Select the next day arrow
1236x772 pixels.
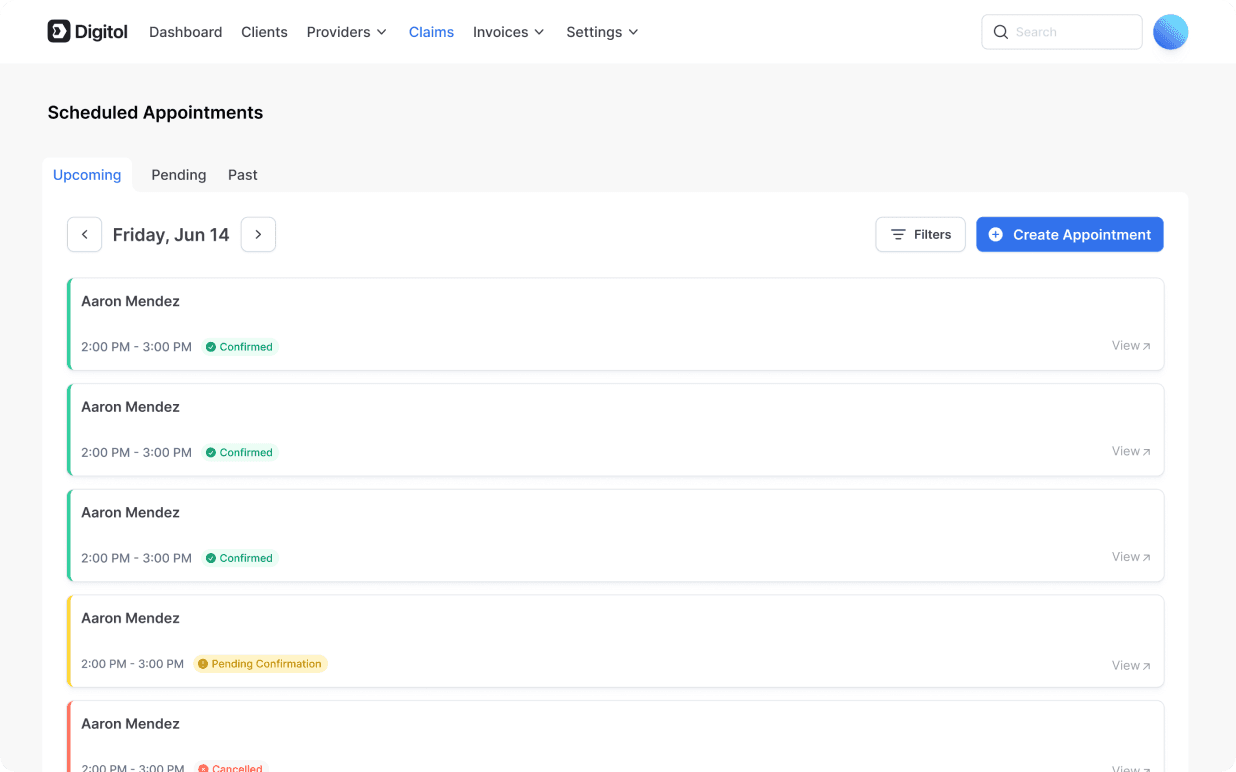[258, 234]
